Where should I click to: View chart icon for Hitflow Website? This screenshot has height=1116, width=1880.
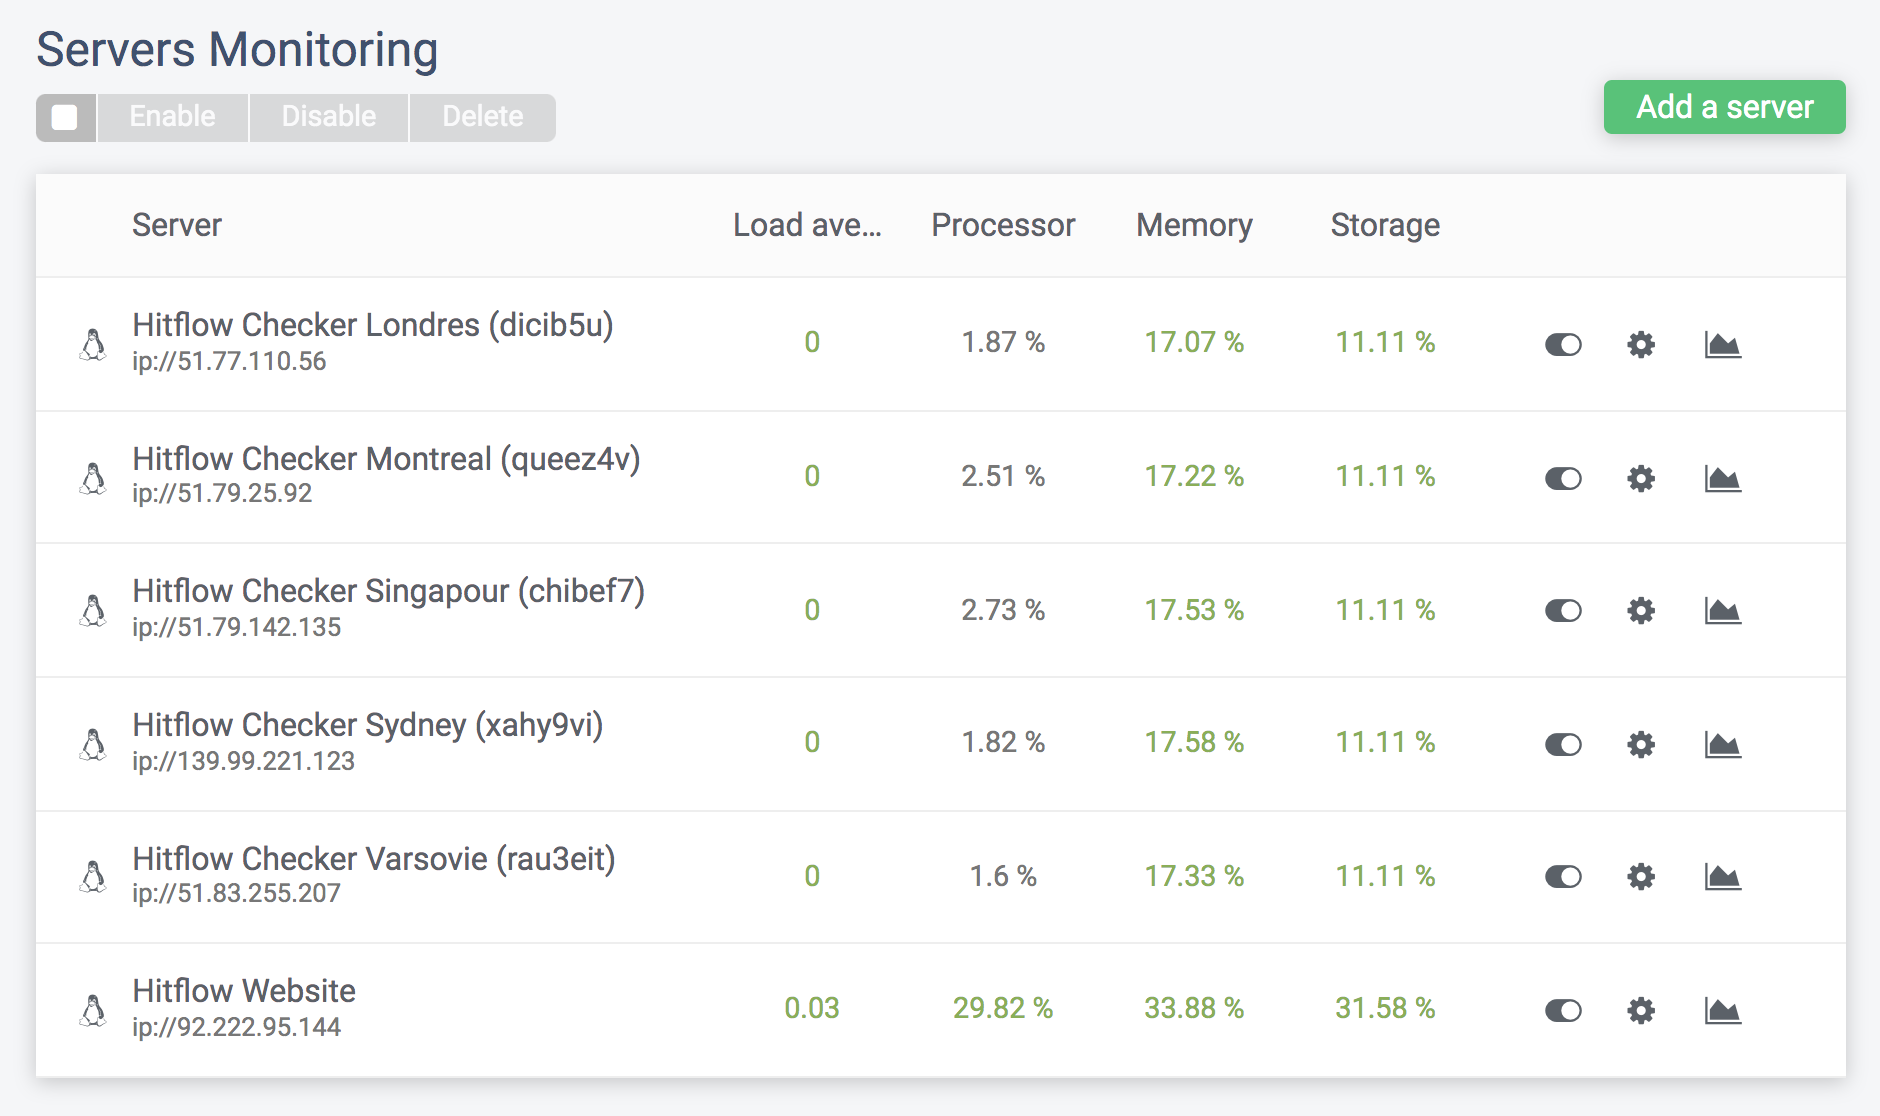click(1723, 1011)
